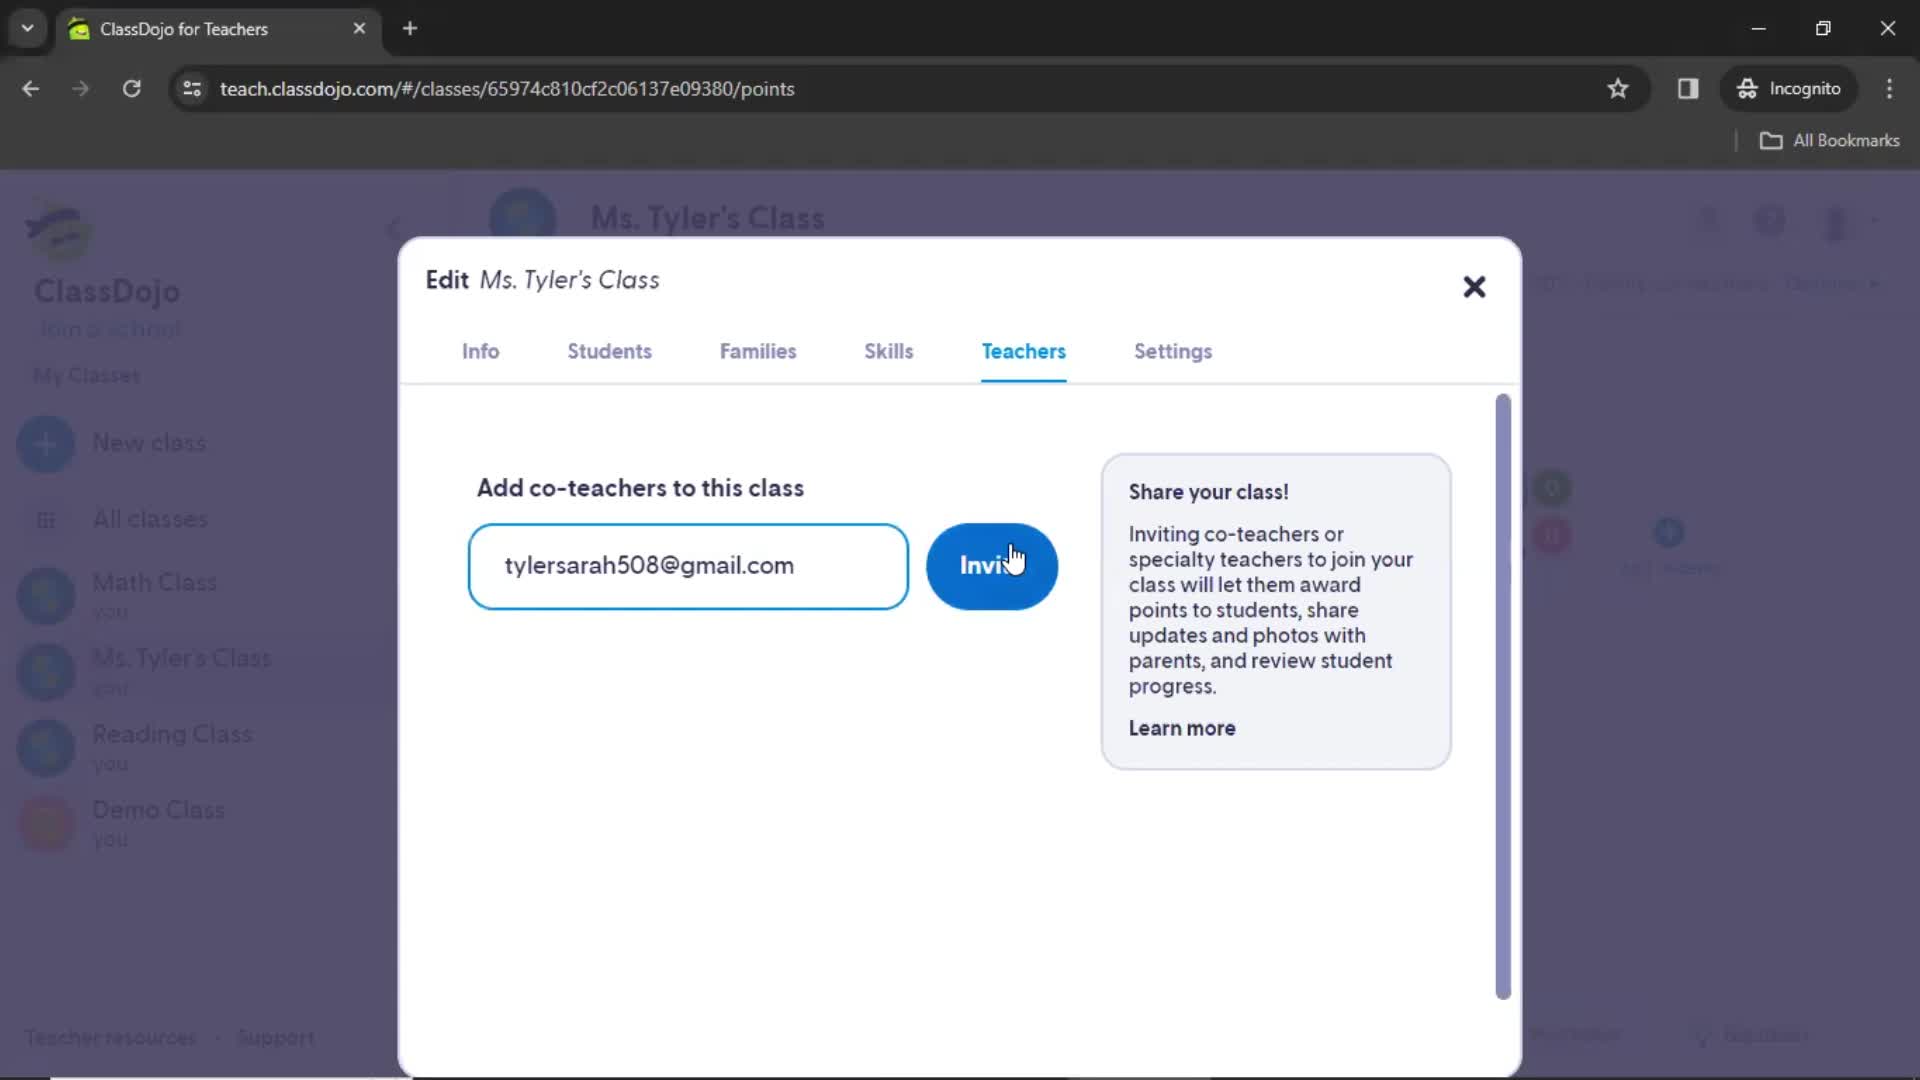
Task: Open Reading Class in sidebar
Action: (172, 734)
